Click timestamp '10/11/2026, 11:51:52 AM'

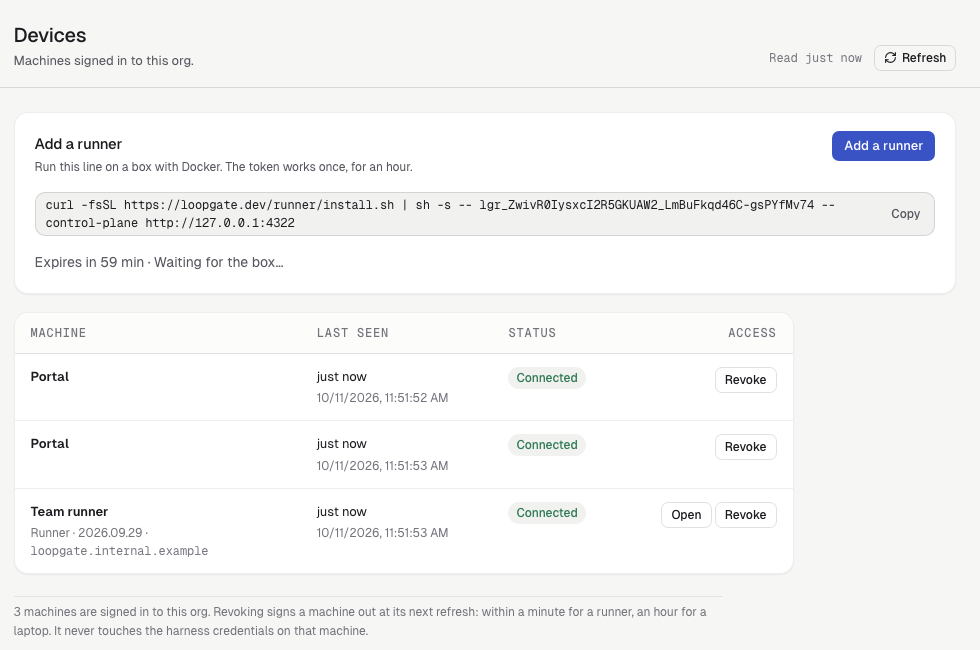382,398
